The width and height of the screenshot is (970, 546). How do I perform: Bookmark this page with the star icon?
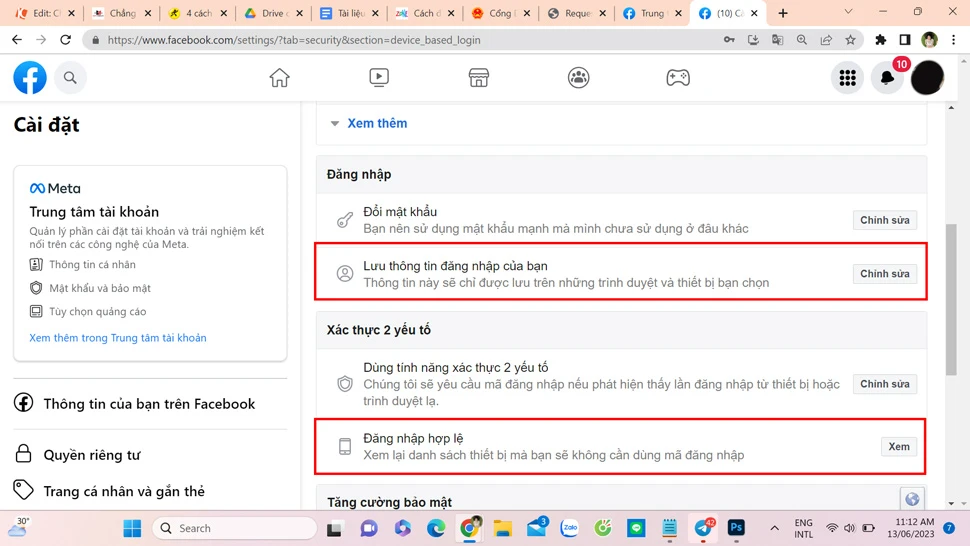click(851, 40)
